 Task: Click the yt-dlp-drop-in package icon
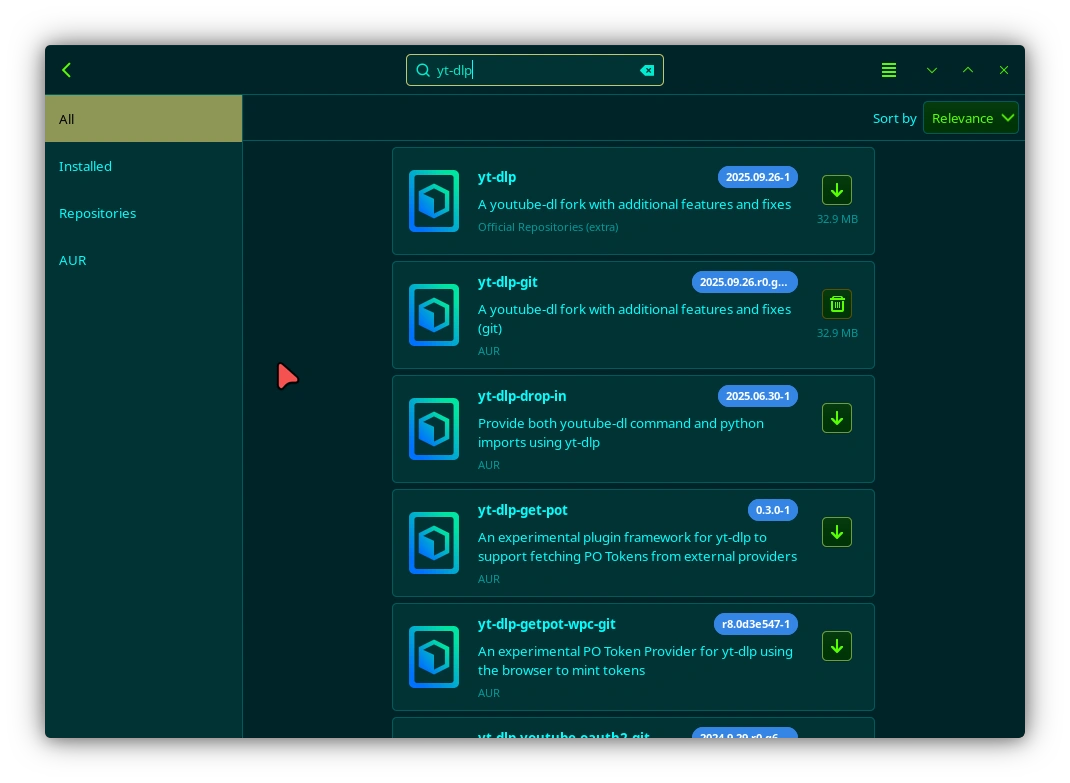[x=434, y=429]
